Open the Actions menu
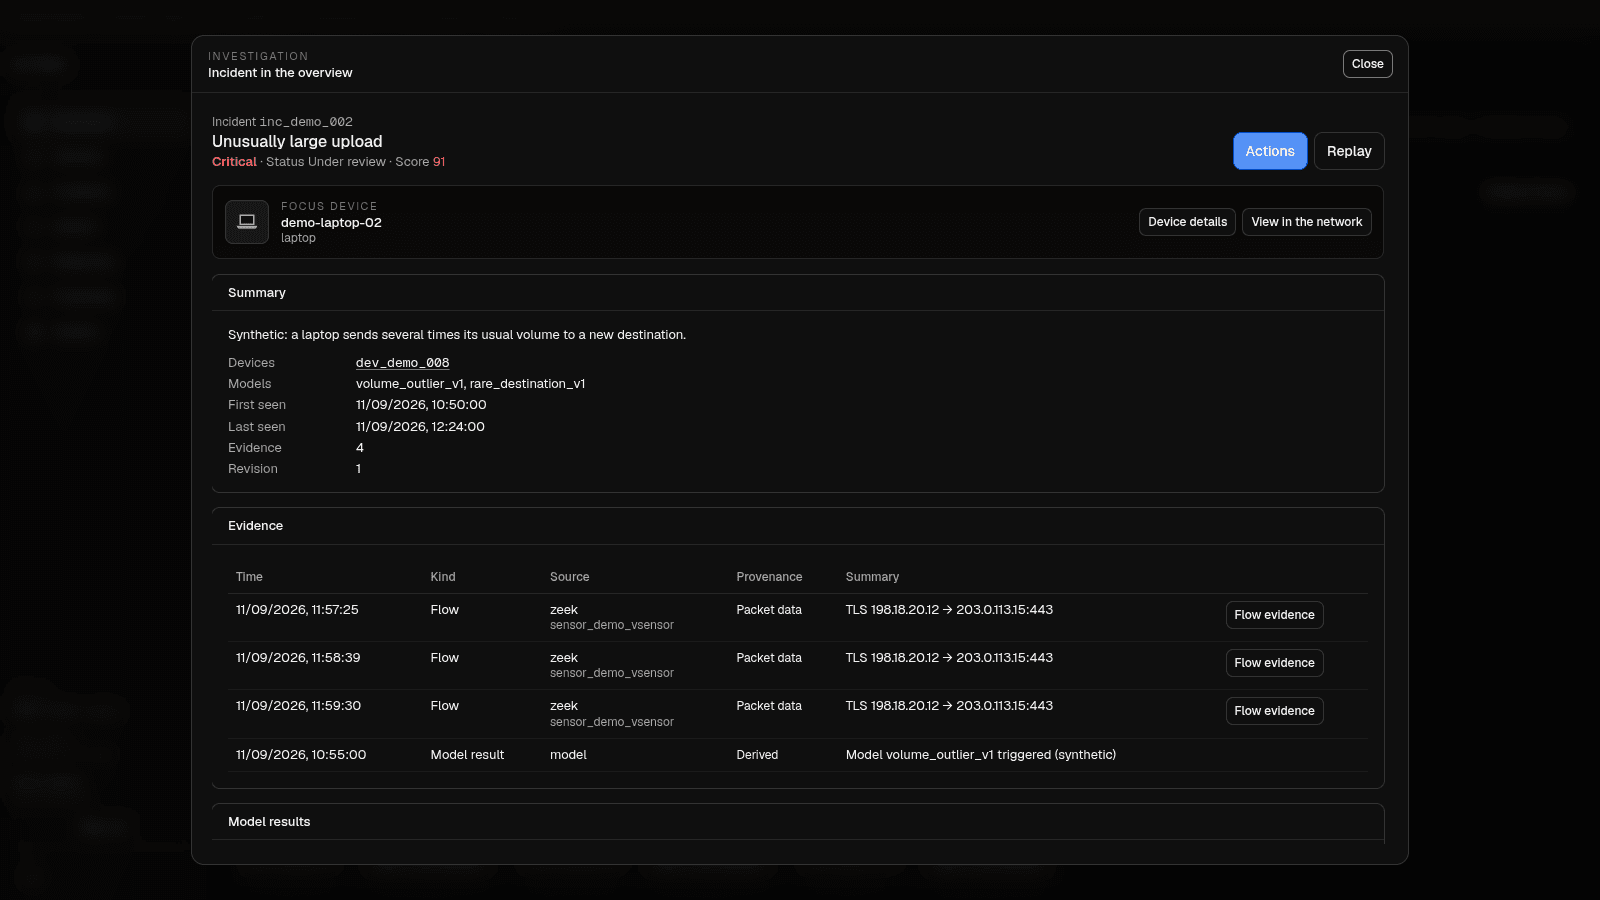The image size is (1600, 900). 1269,151
